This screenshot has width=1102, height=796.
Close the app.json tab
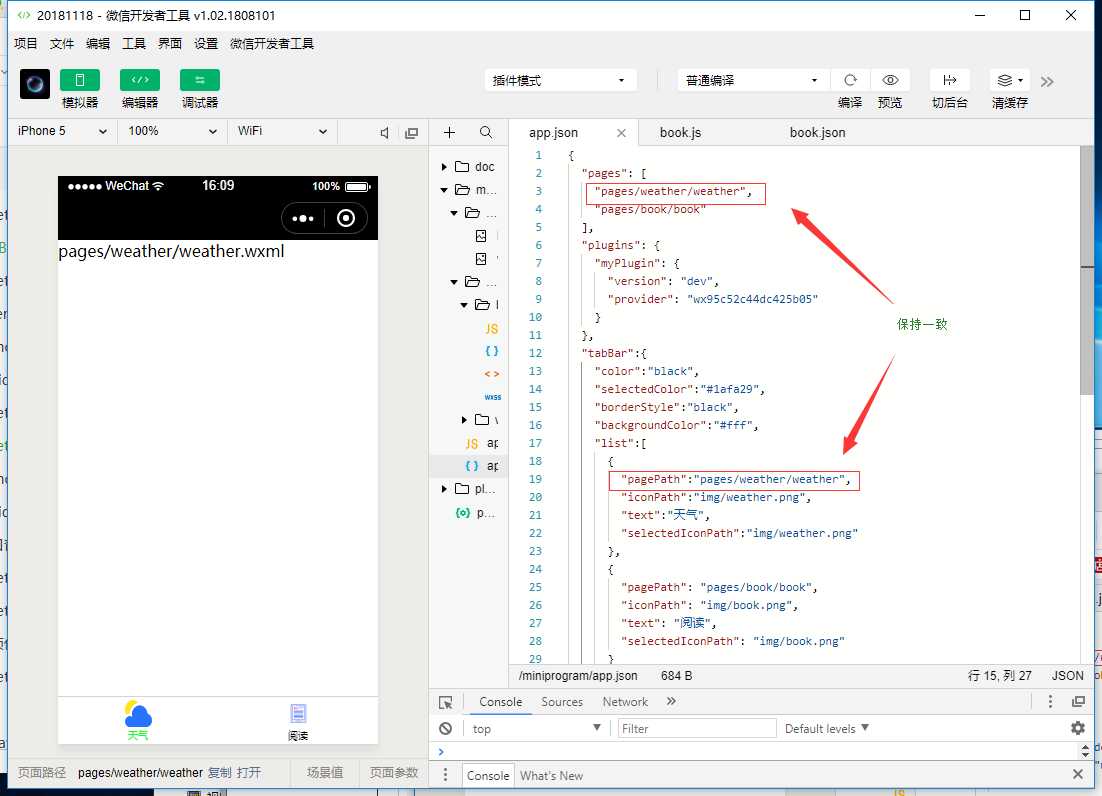pos(621,133)
